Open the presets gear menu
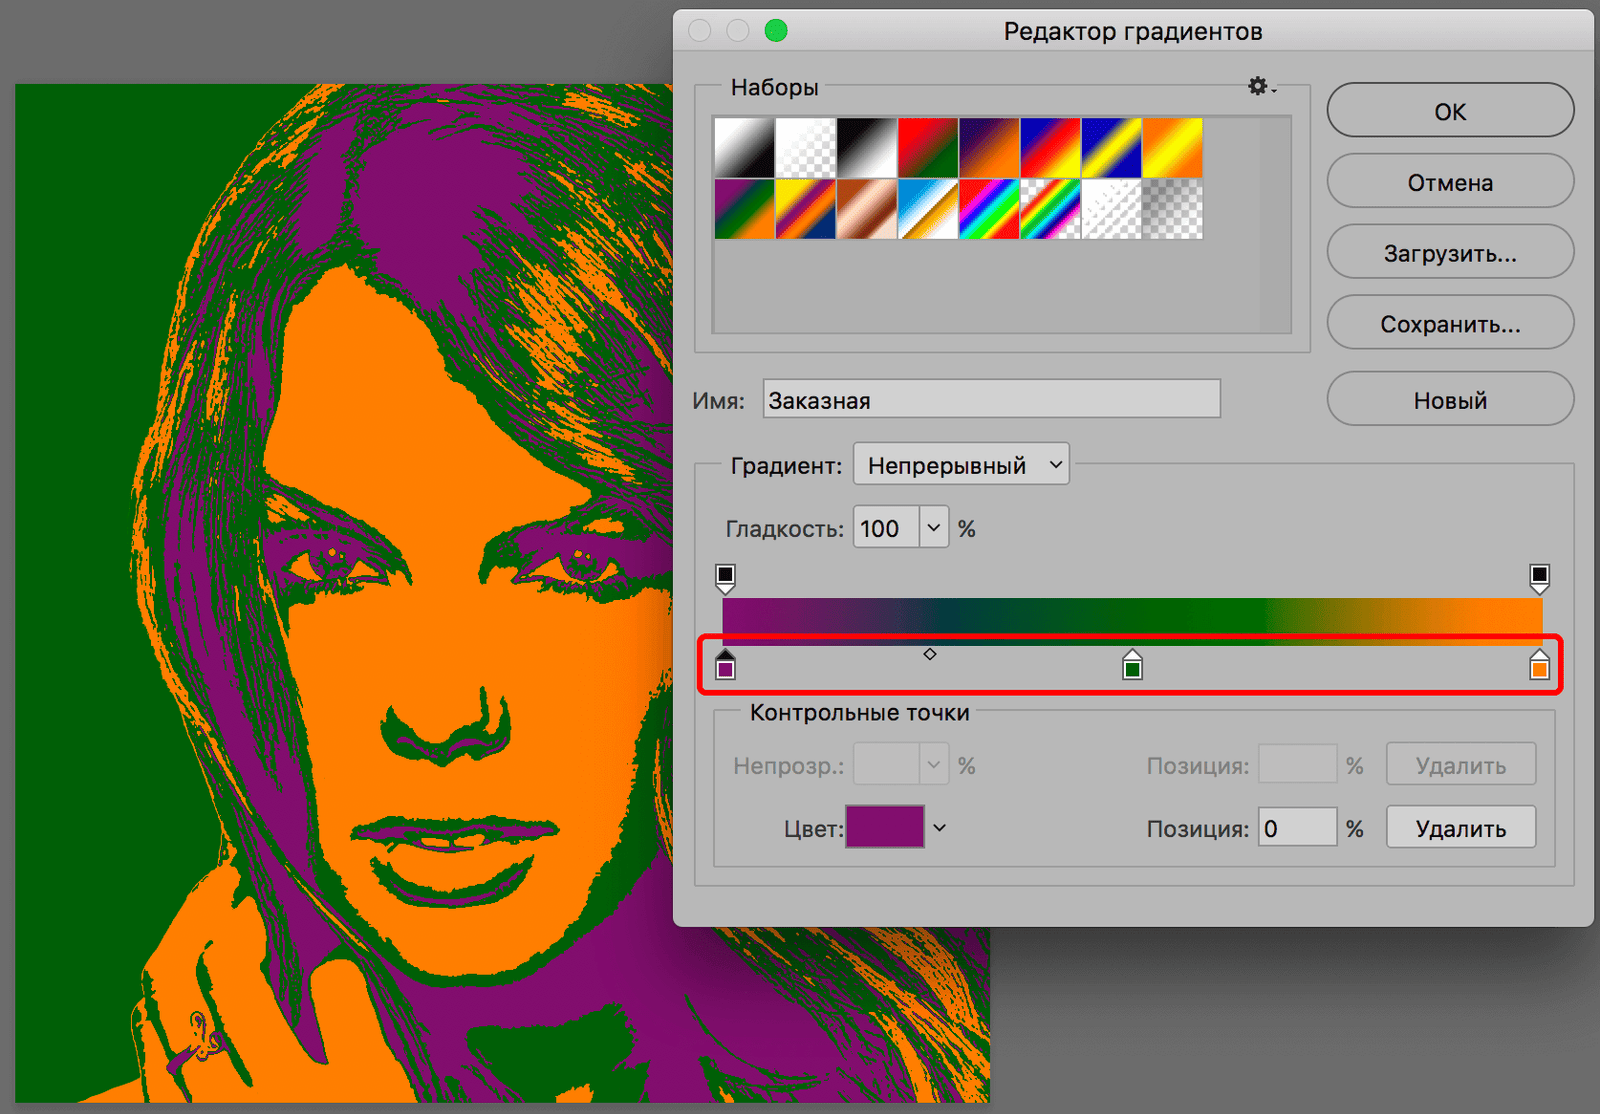This screenshot has height=1114, width=1600. point(1260,87)
